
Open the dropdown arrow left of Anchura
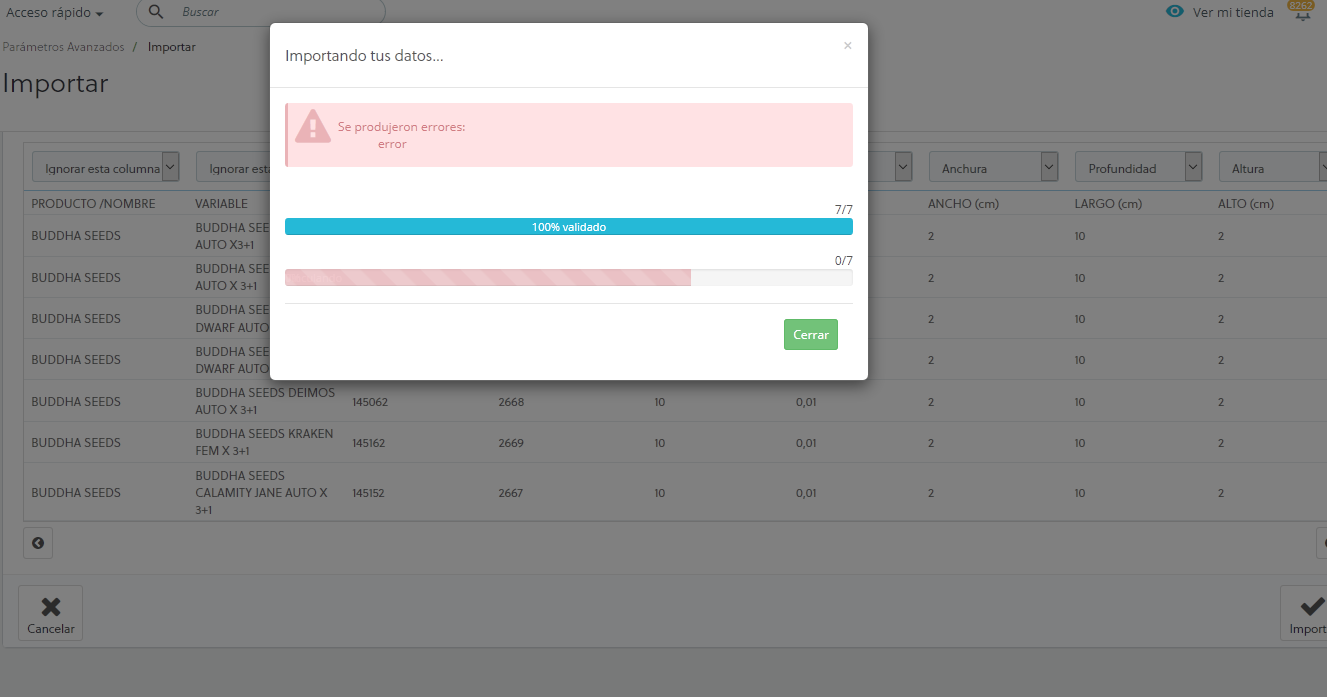coord(903,167)
